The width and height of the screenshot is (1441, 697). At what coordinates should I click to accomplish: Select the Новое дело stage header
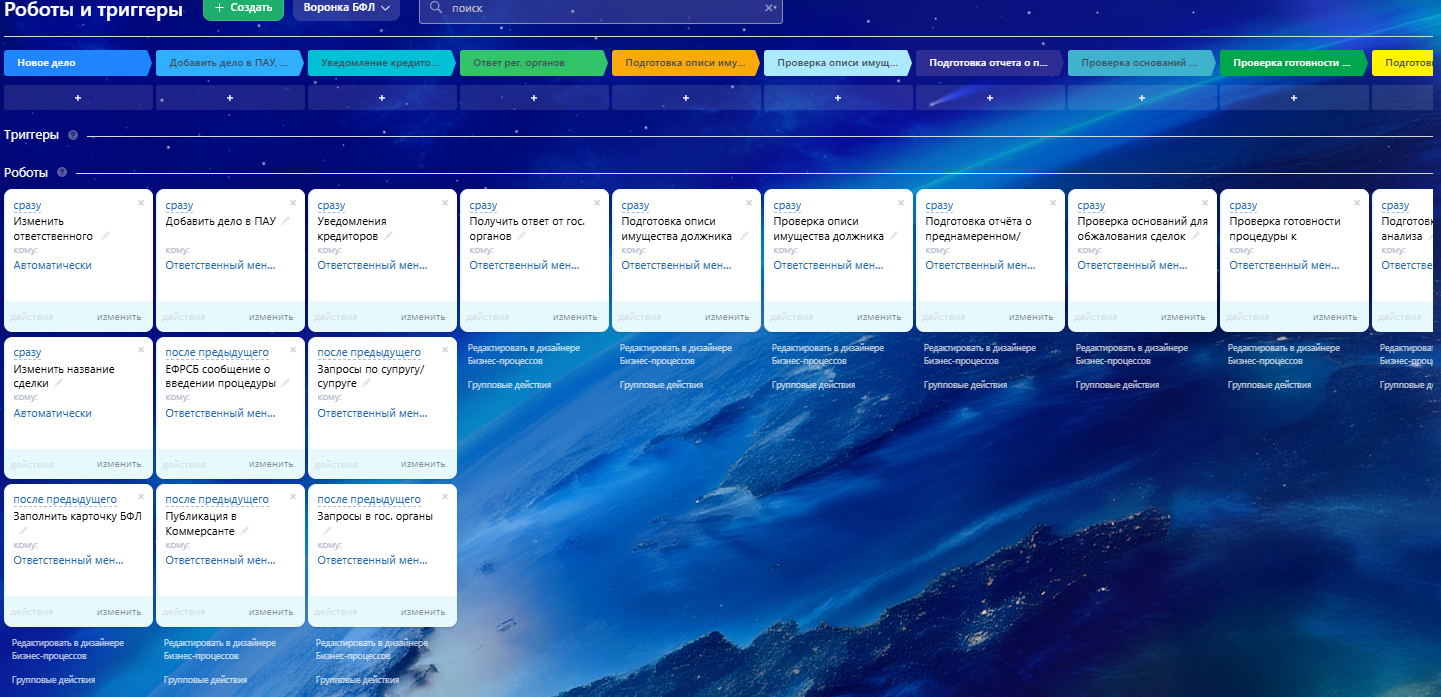coord(77,63)
